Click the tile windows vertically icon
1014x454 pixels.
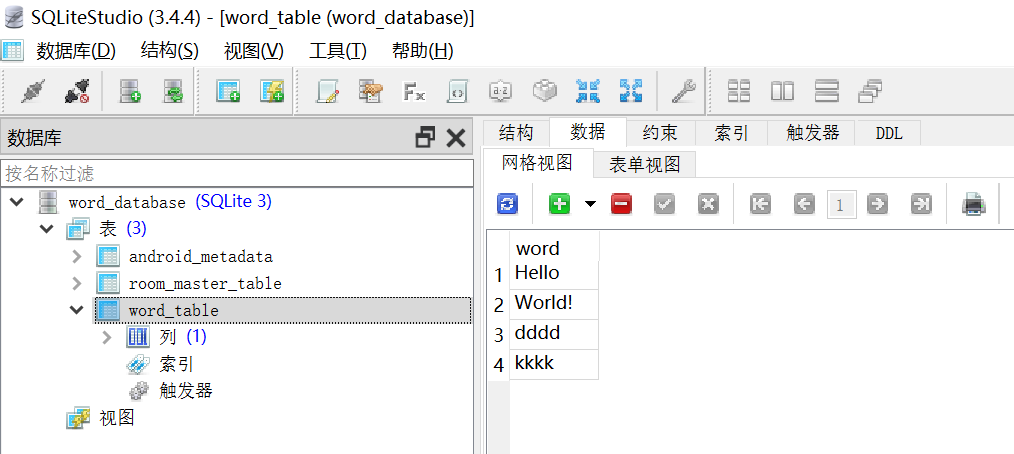pos(826,92)
